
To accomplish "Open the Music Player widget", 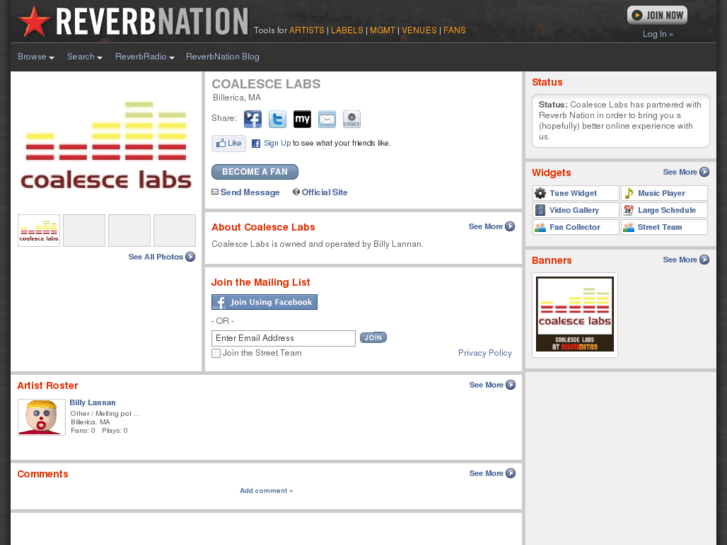I will pos(664,193).
